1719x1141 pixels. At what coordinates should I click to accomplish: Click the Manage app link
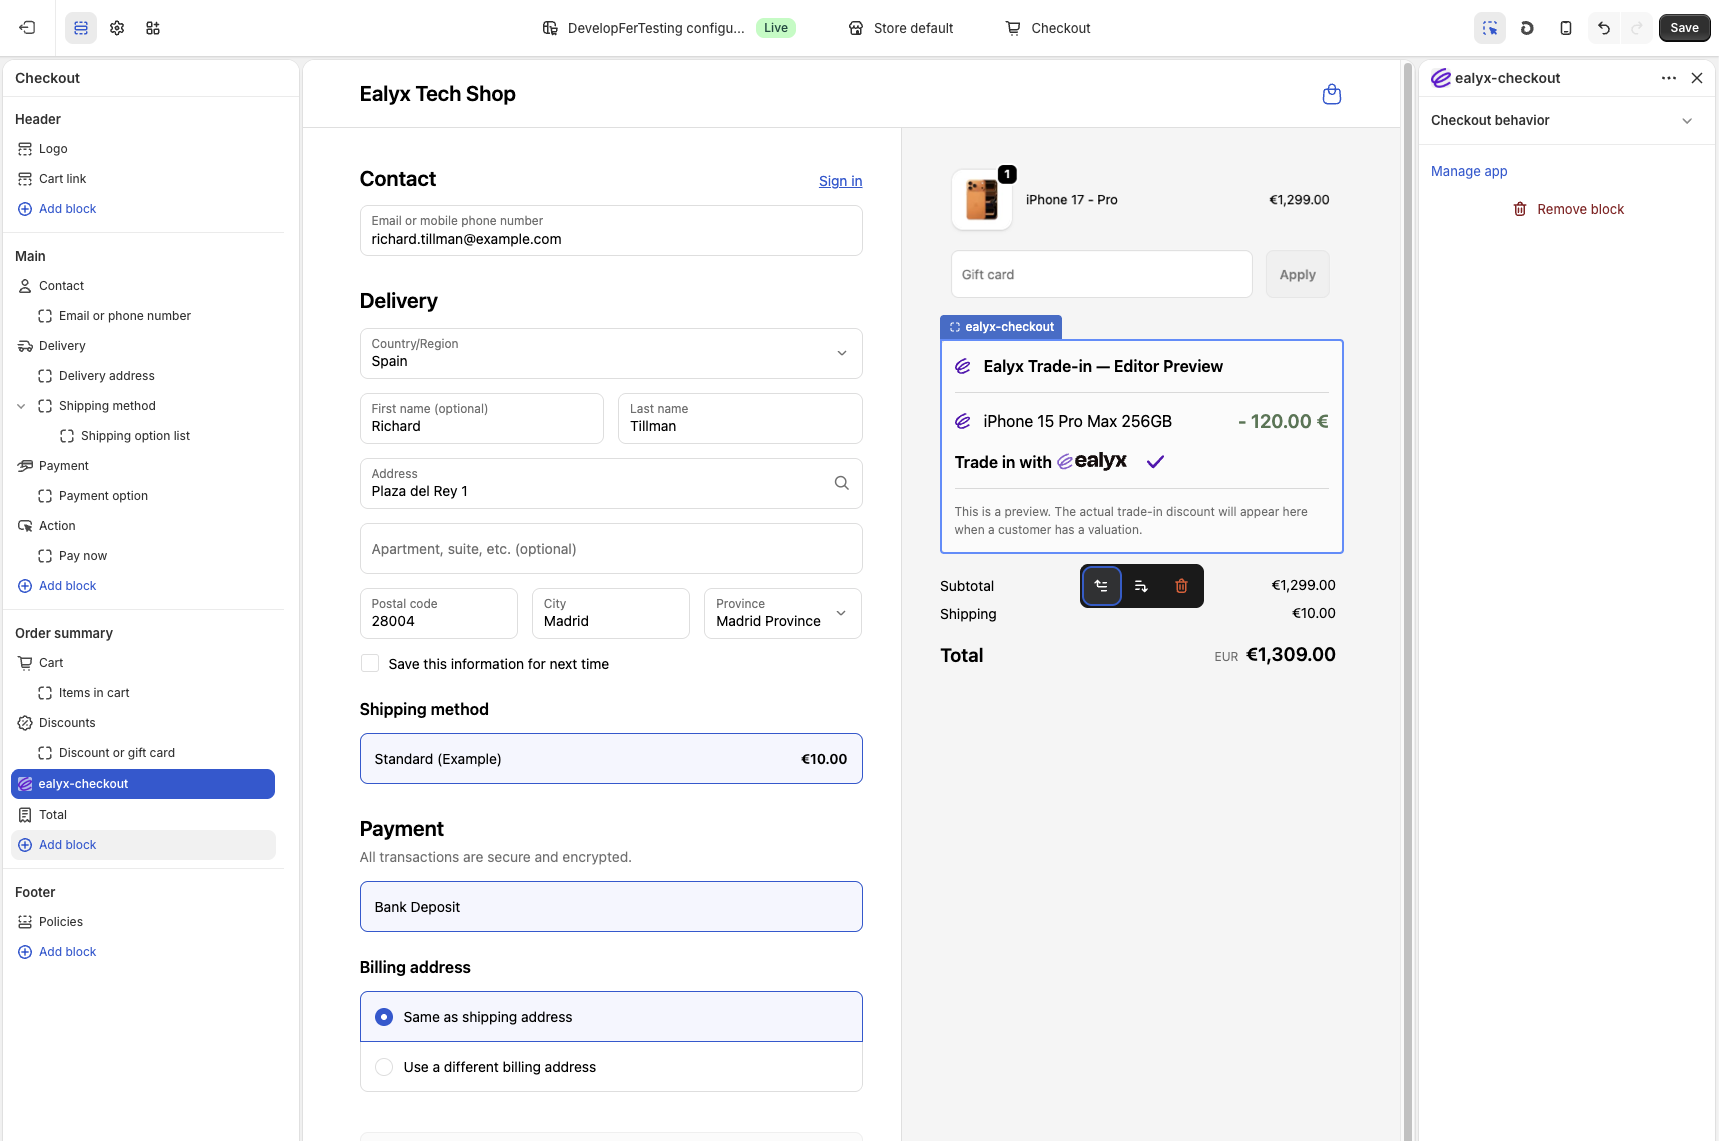pyautogui.click(x=1468, y=171)
